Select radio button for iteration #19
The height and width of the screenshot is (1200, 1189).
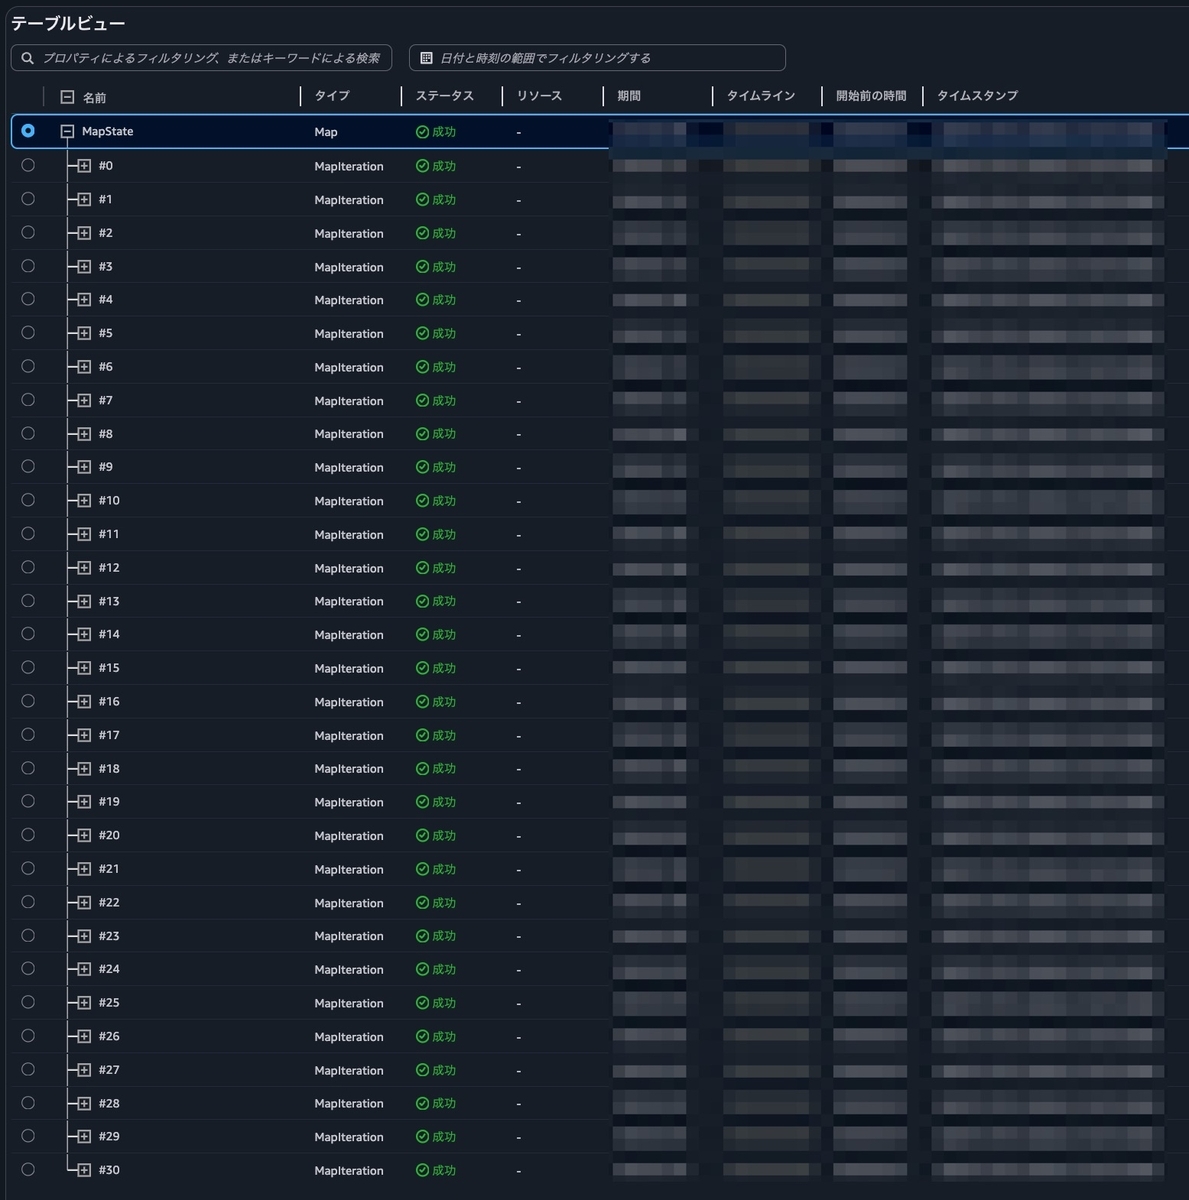(x=28, y=801)
